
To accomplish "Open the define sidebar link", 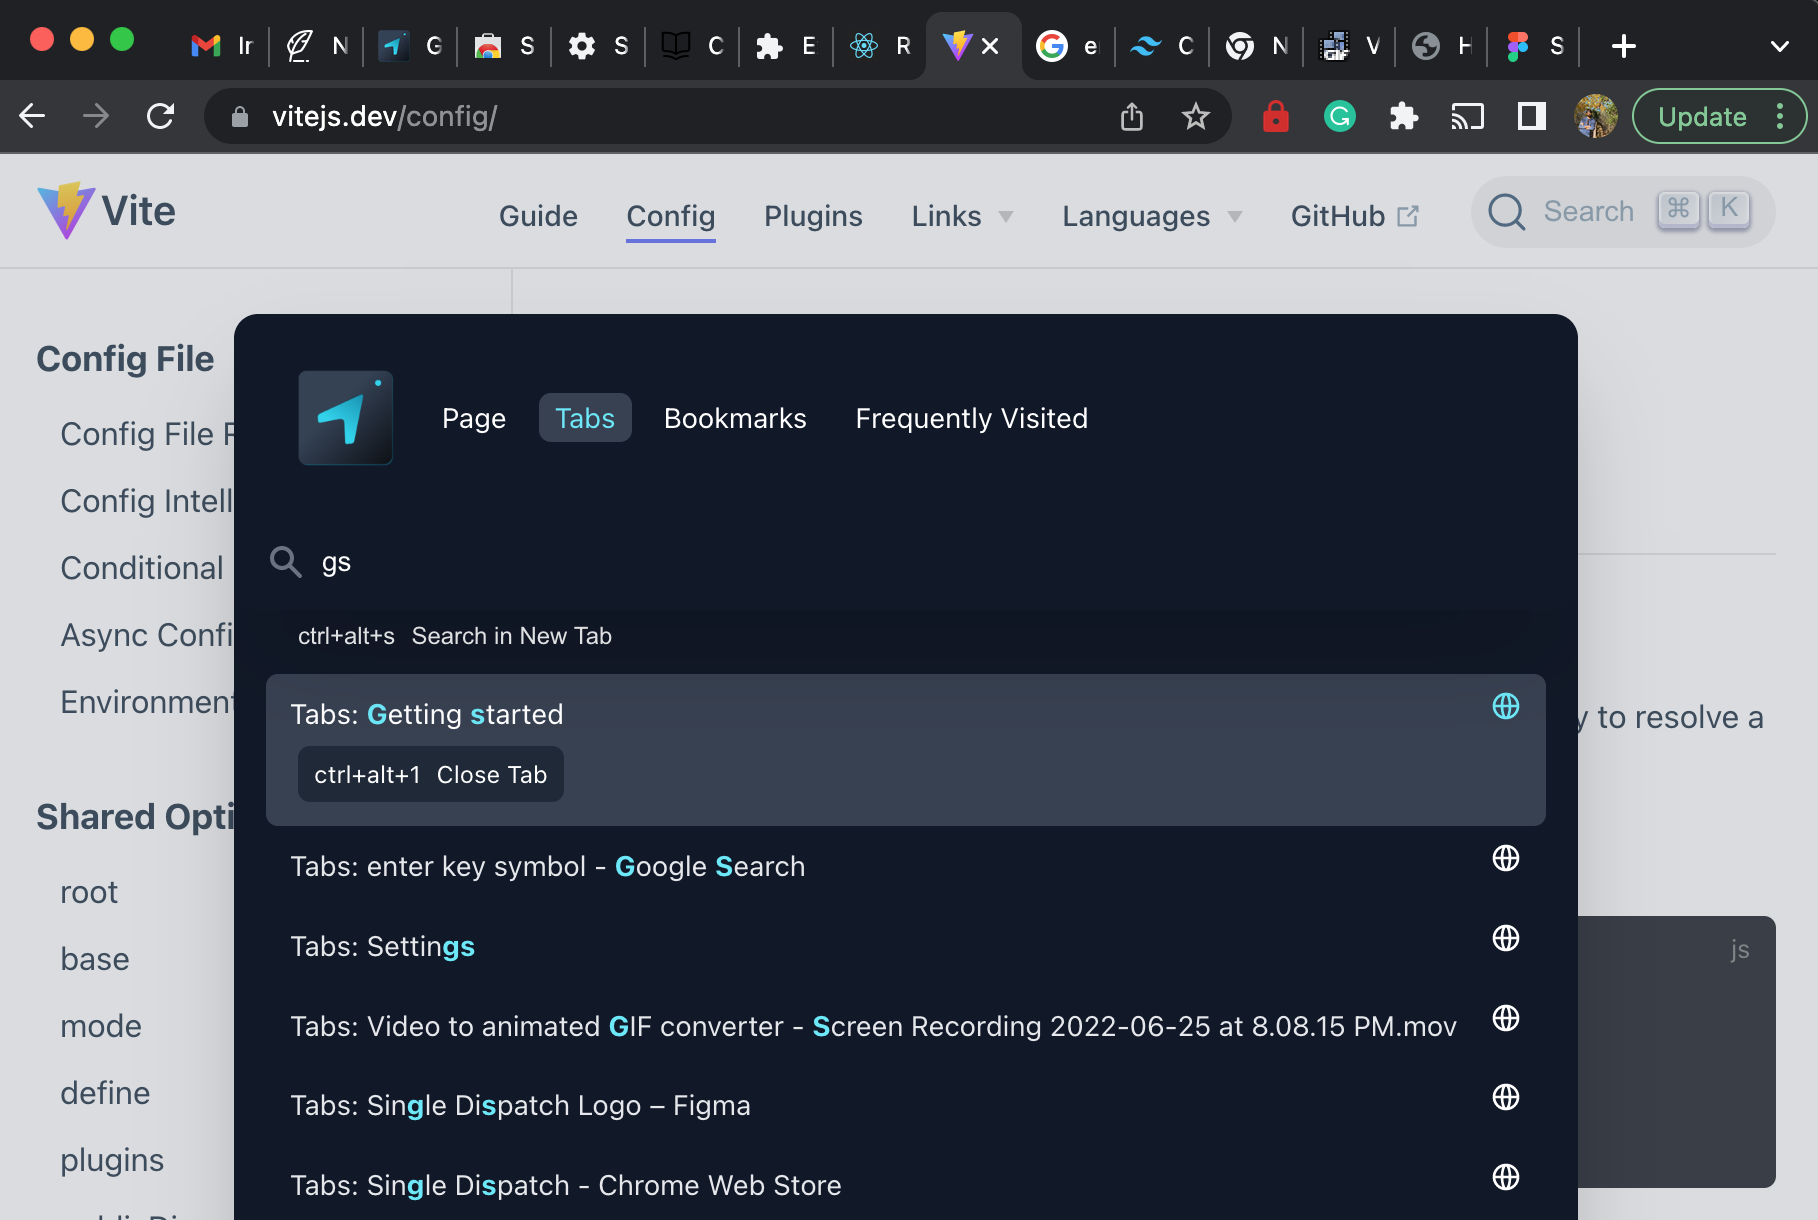I will (x=105, y=1093).
